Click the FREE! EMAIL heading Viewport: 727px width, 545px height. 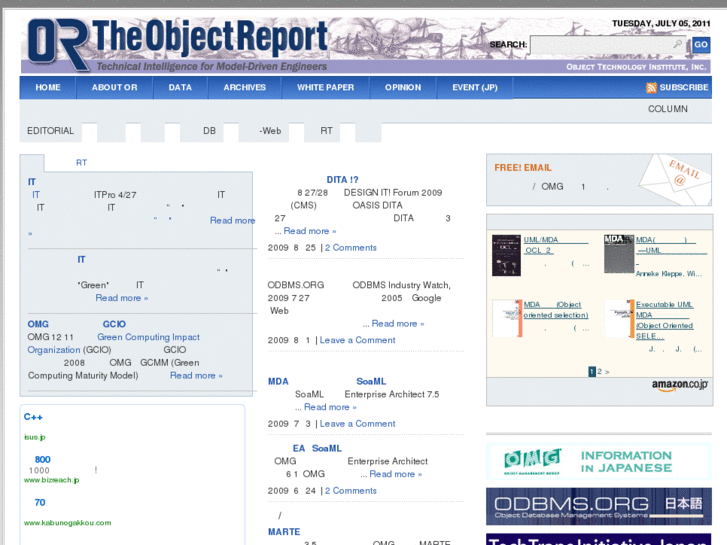click(523, 168)
